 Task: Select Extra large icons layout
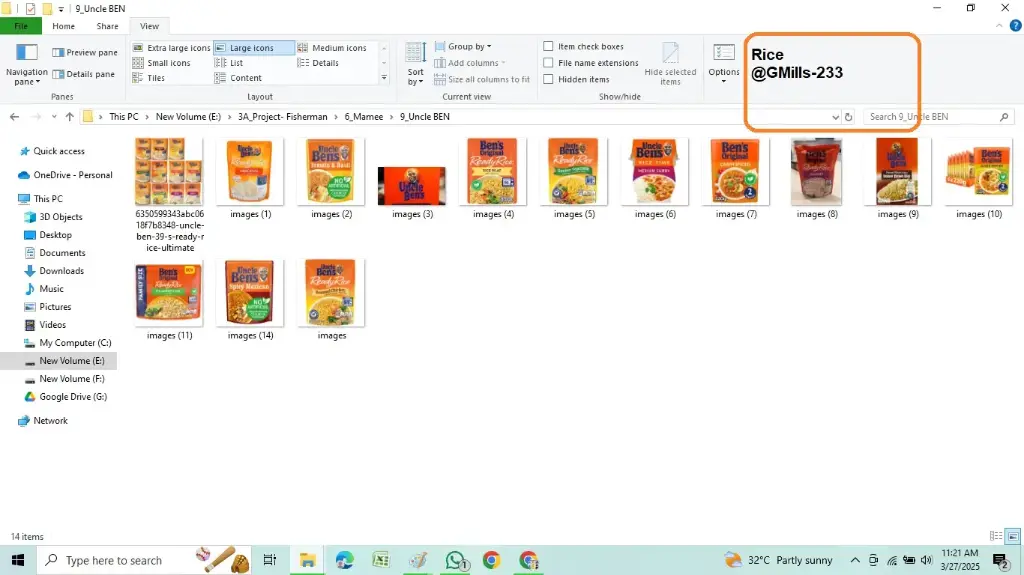[171, 48]
